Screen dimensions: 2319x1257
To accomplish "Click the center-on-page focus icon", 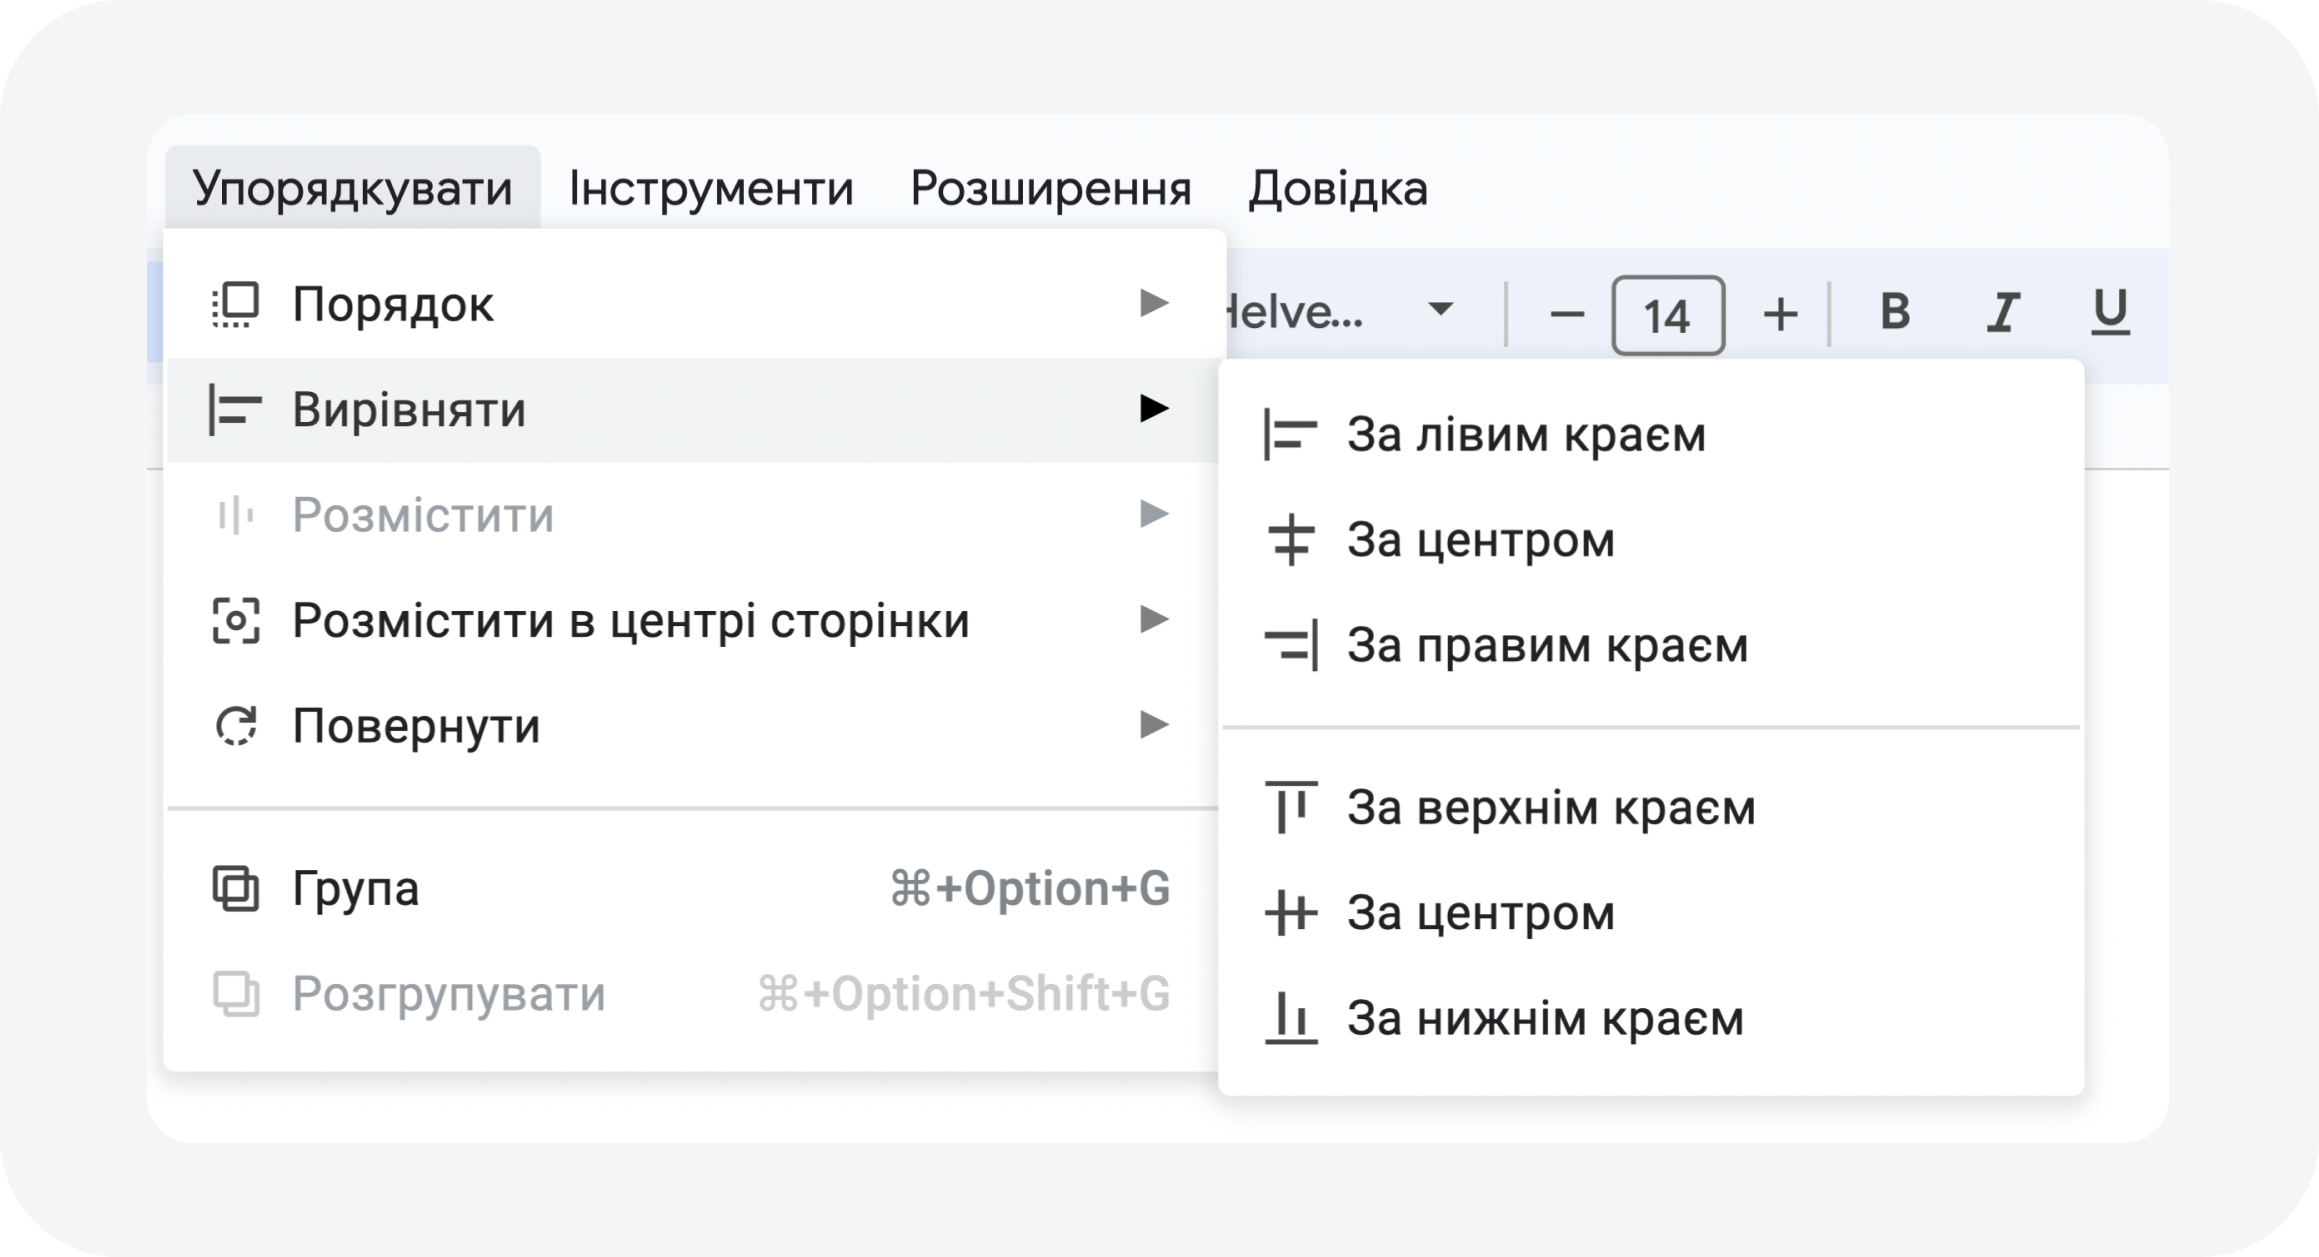I will pyautogui.click(x=236, y=620).
